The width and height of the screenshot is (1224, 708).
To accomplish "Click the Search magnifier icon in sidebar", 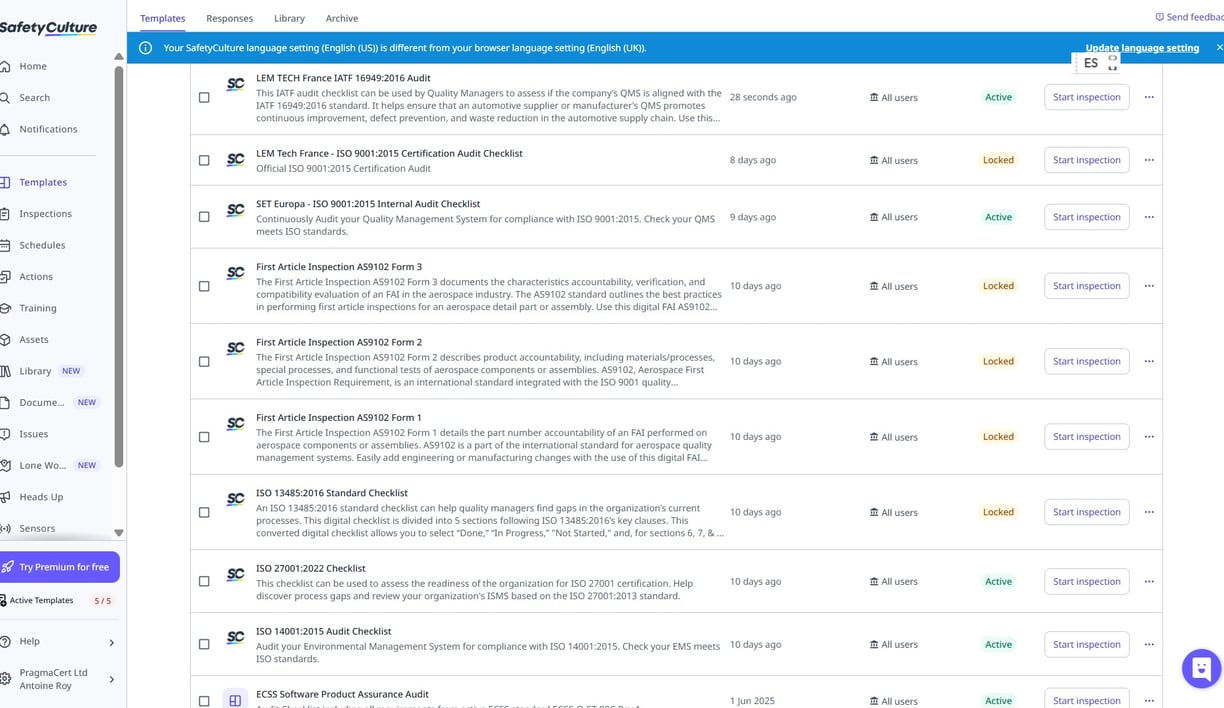I will click(6, 98).
